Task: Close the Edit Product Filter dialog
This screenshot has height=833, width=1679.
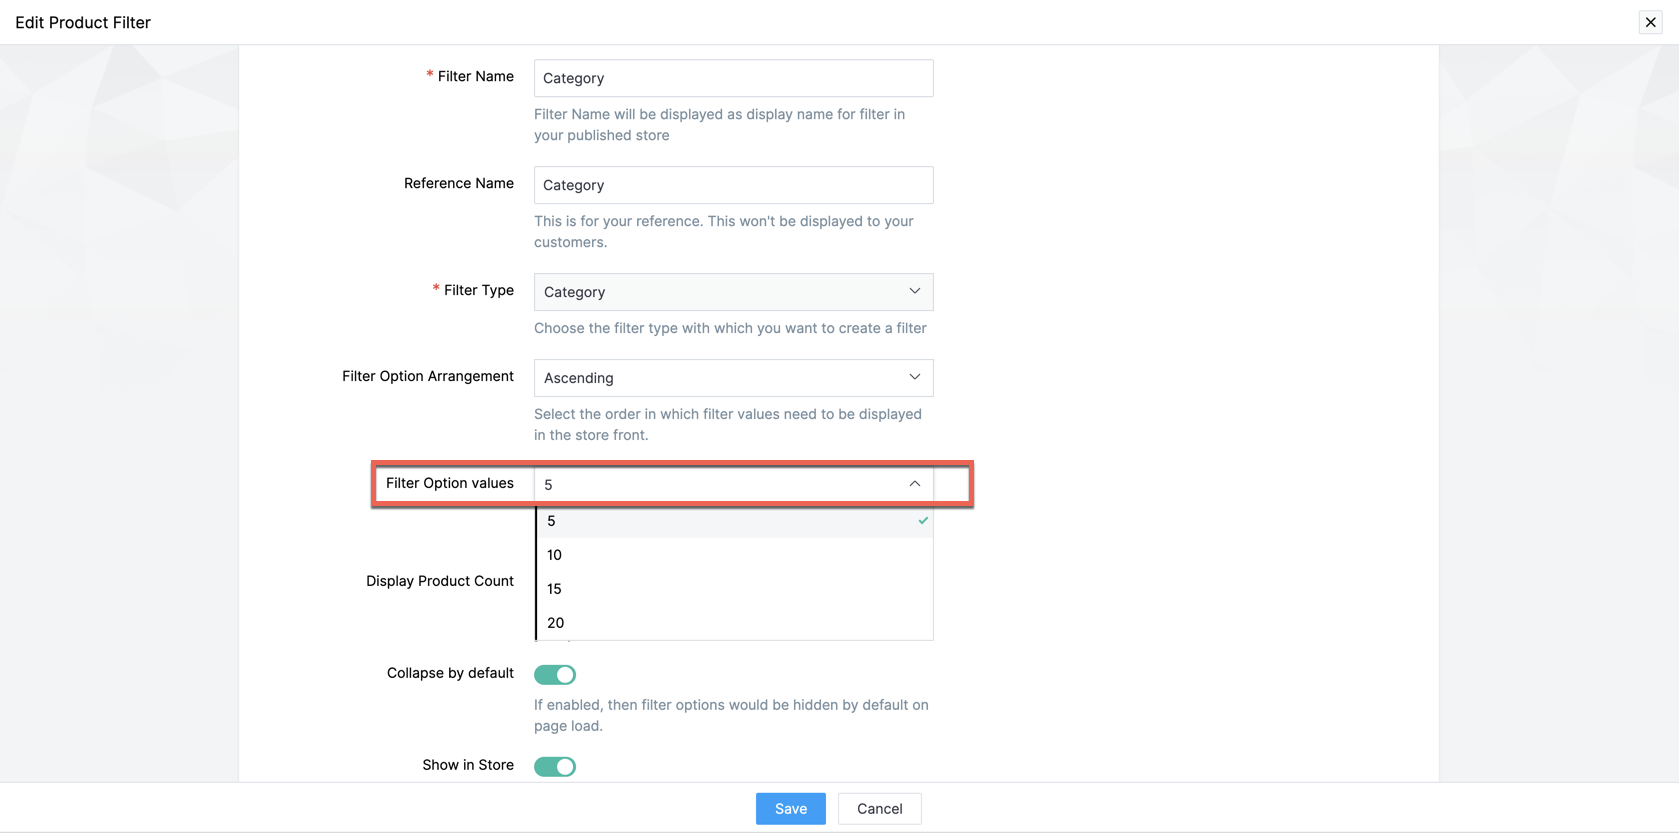Action: [1650, 22]
